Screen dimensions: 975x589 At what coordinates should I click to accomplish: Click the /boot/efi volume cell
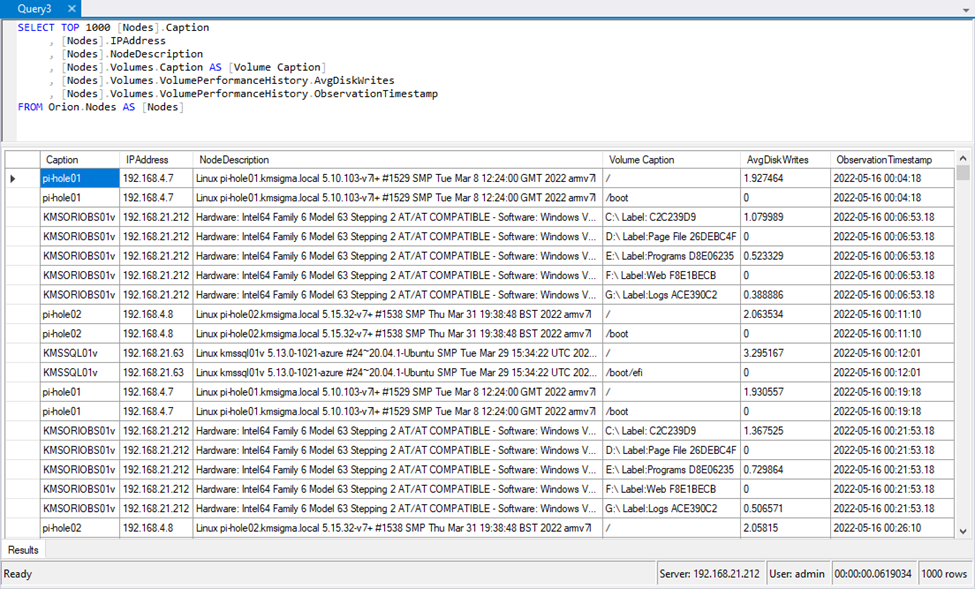[672, 373]
